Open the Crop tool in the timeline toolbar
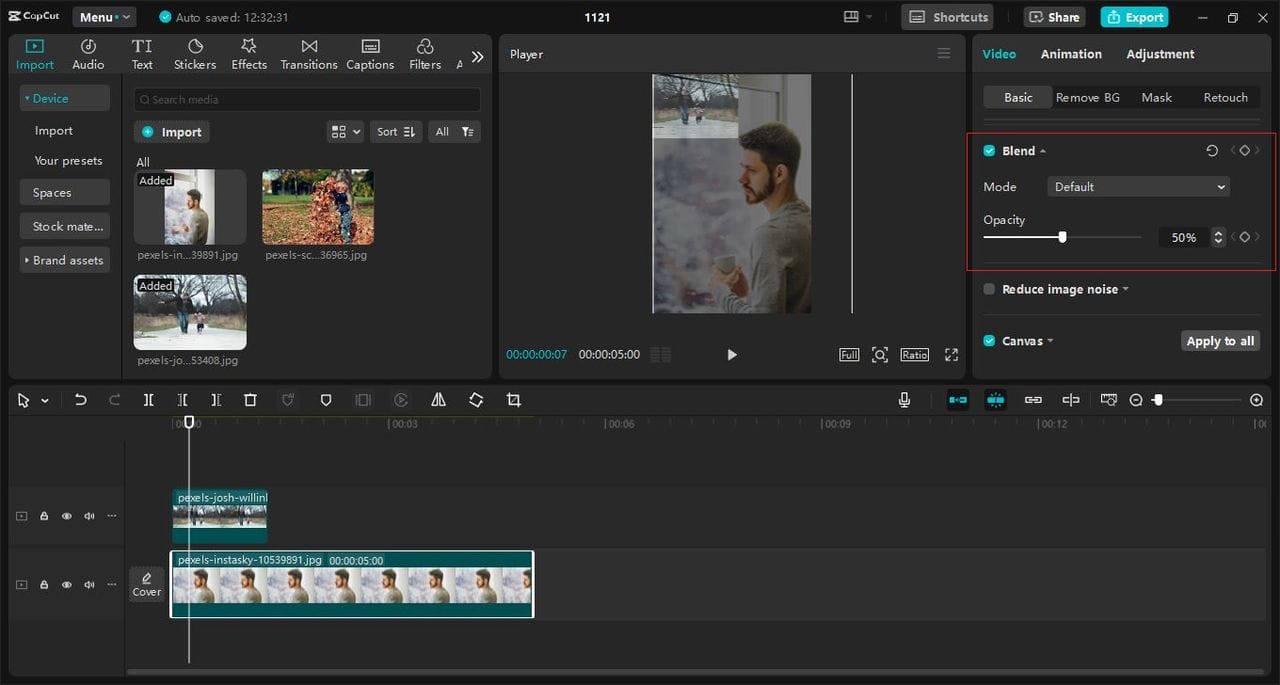Screen dimensions: 1280x685 point(513,400)
